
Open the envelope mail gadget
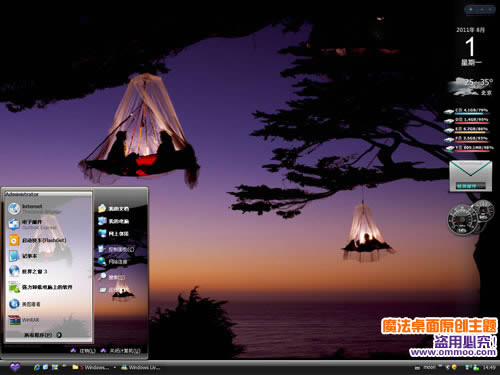tap(470, 176)
